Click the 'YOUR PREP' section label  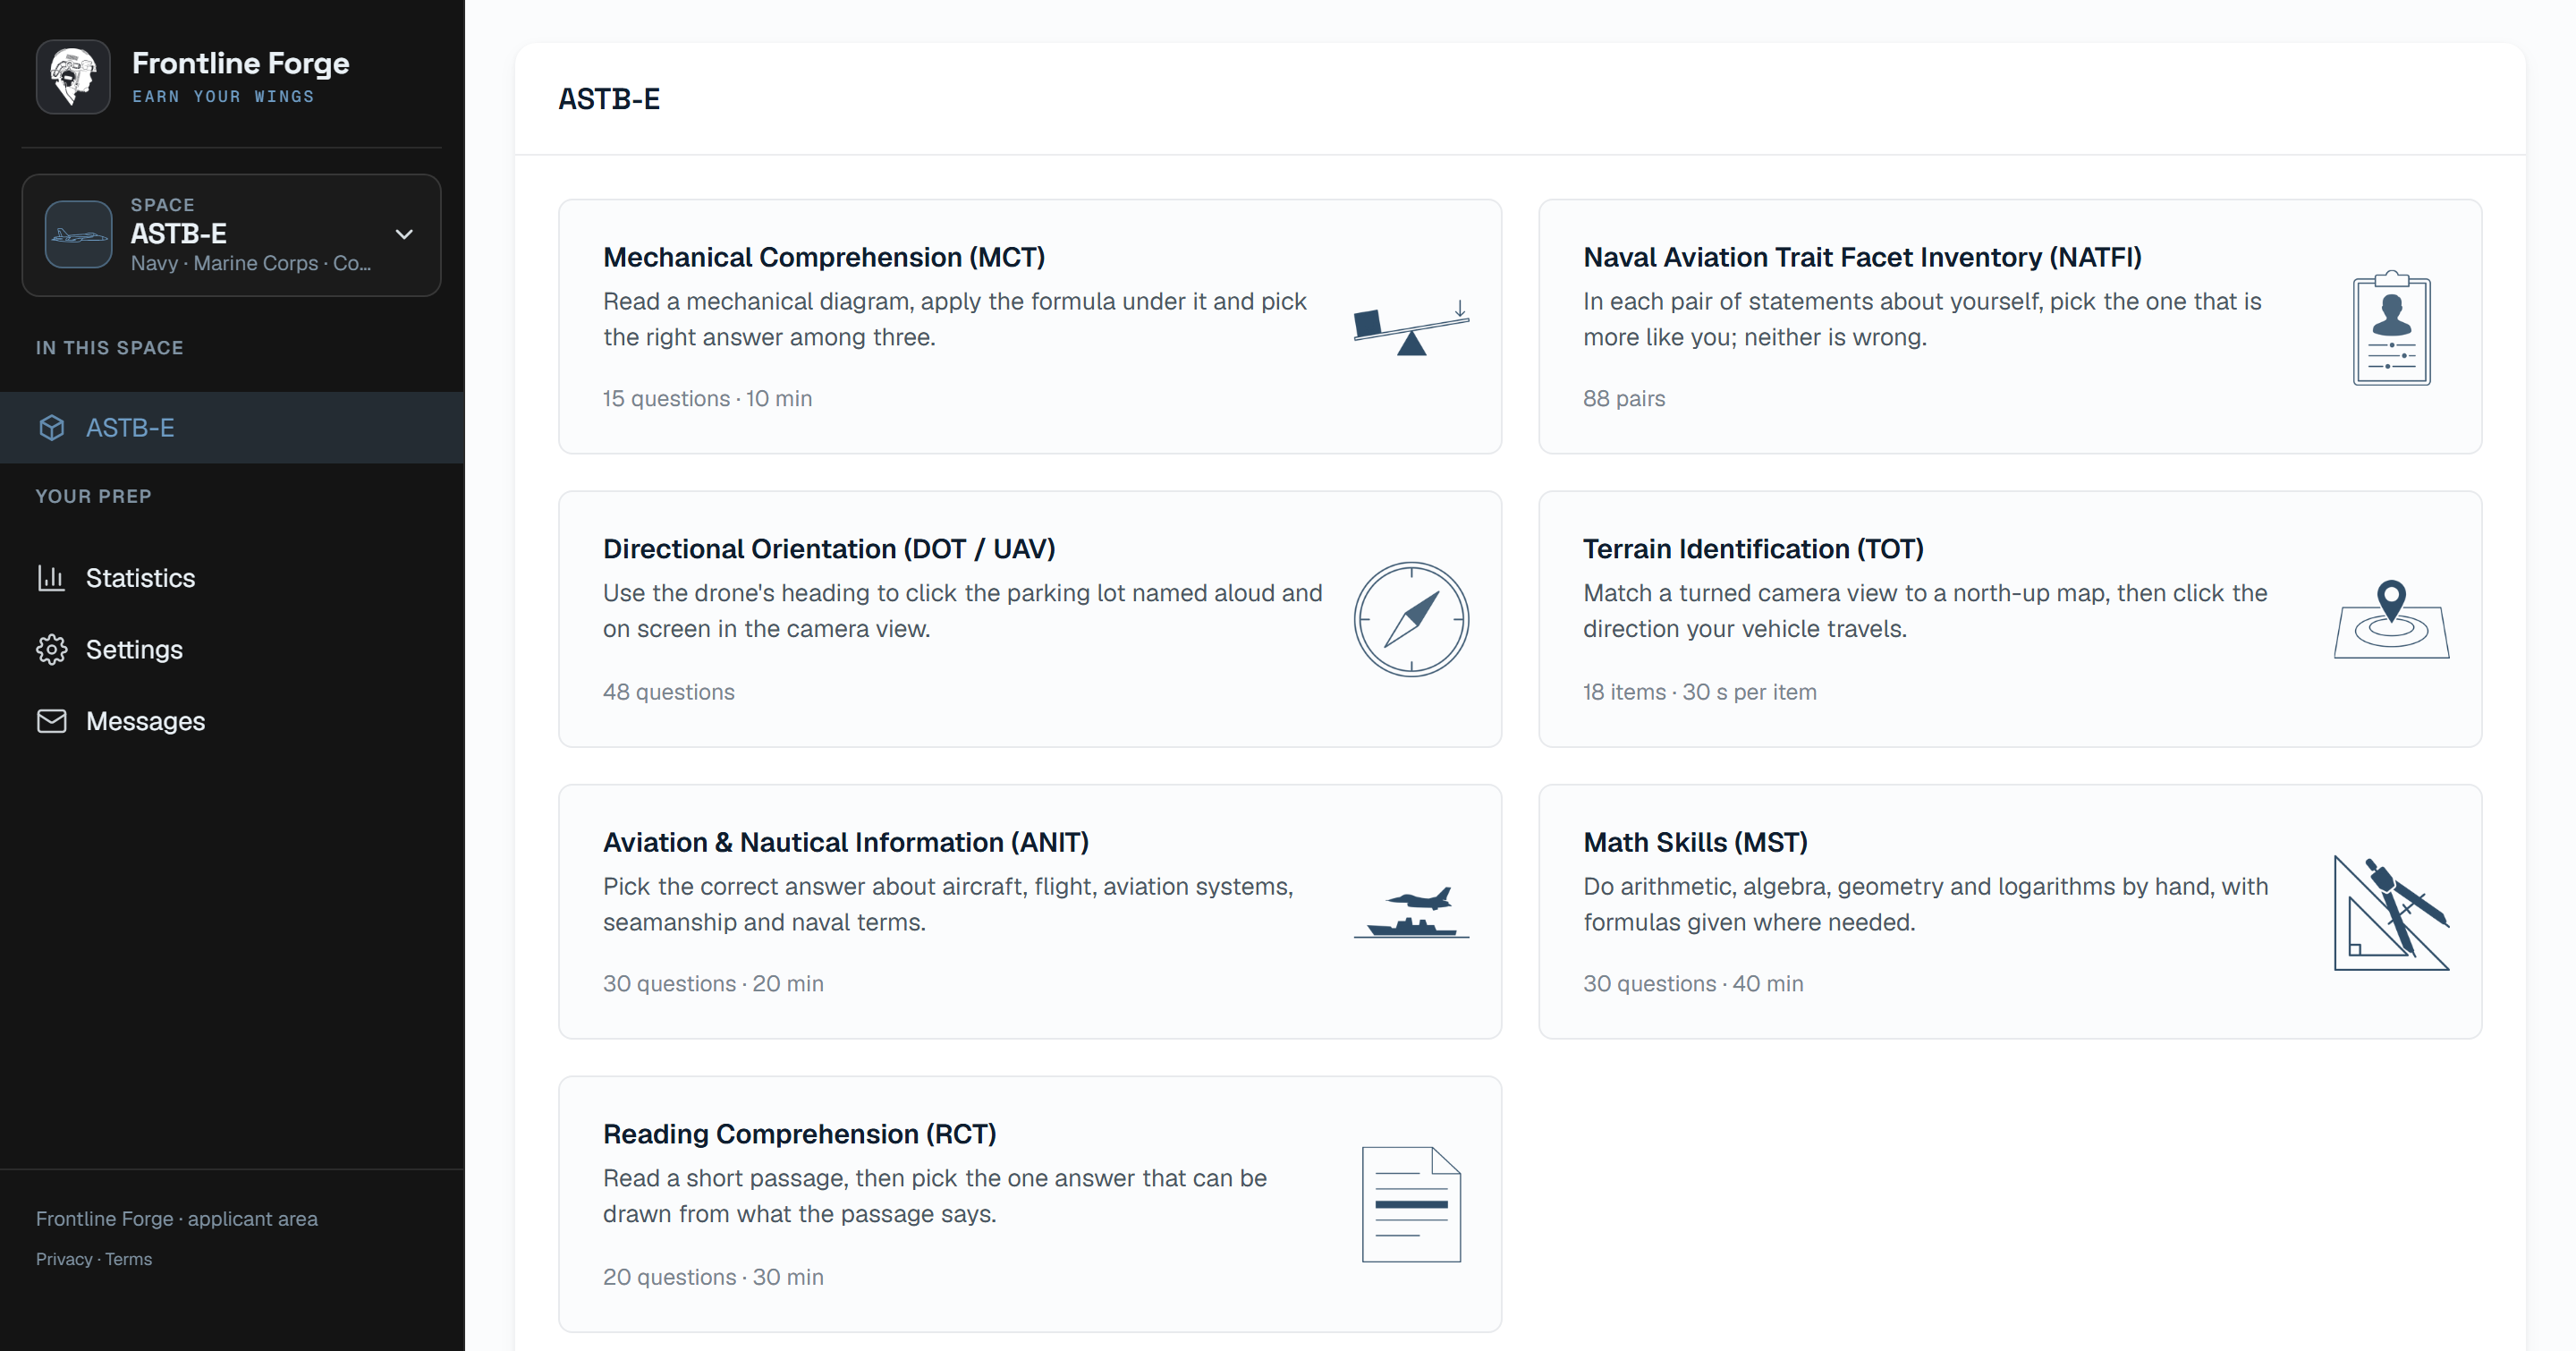tap(94, 497)
